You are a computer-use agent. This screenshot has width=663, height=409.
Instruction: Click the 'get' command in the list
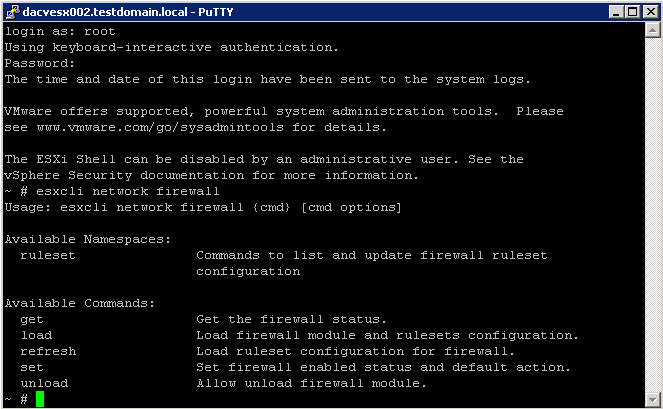[x=32, y=320]
